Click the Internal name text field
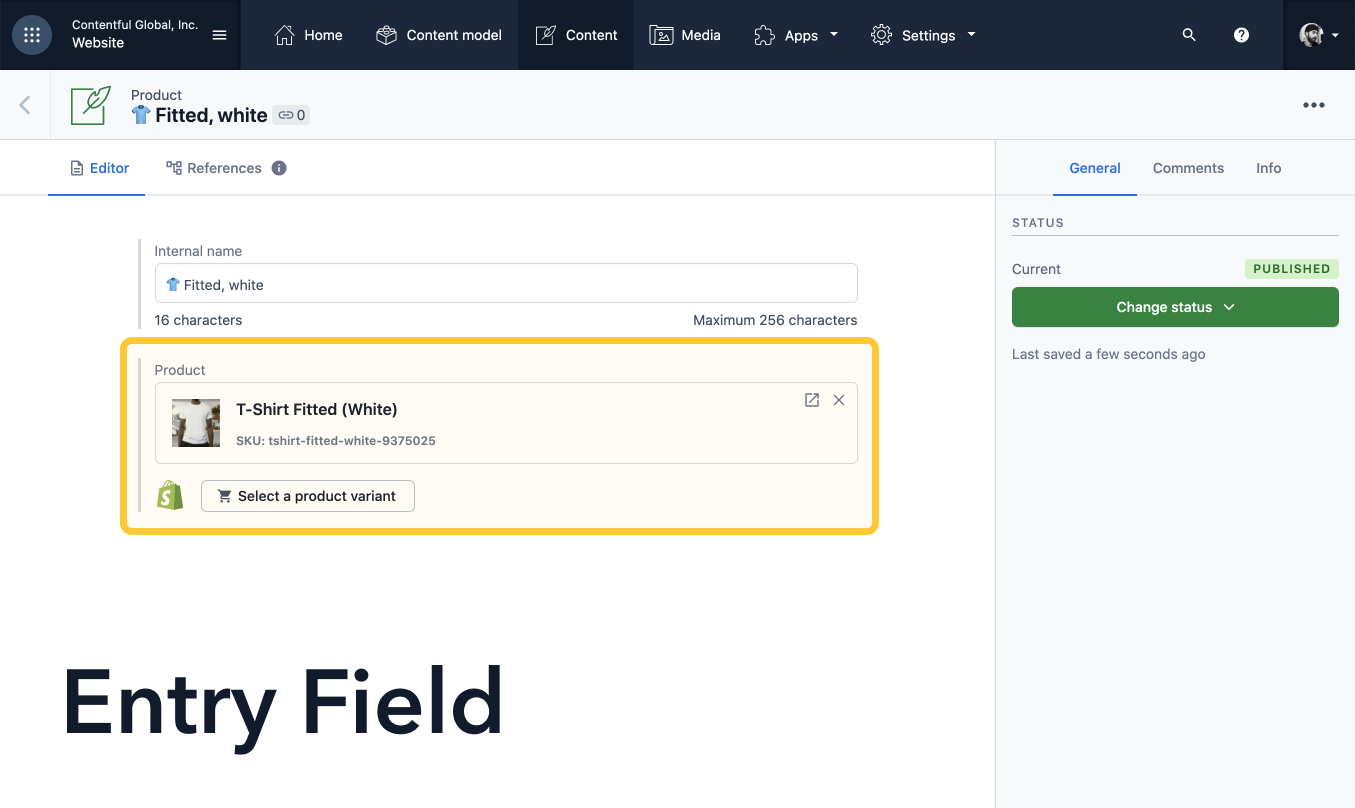Viewport: 1355px width, 808px height. [x=506, y=284]
